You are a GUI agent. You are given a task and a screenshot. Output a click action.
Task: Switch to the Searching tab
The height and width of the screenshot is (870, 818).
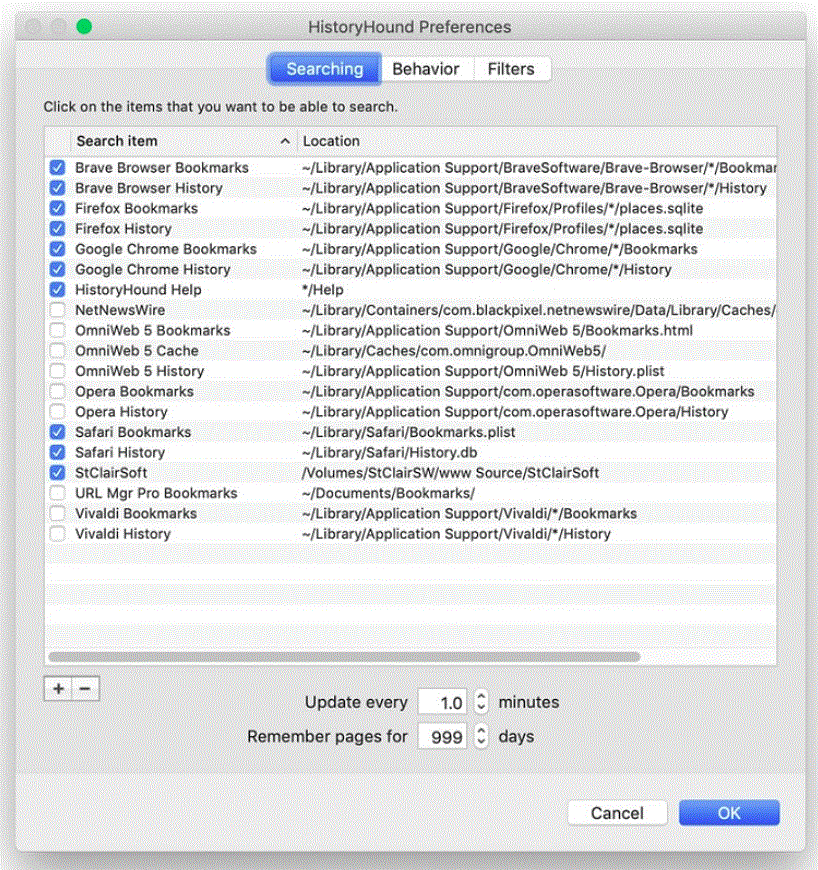(x=325, y=69)
